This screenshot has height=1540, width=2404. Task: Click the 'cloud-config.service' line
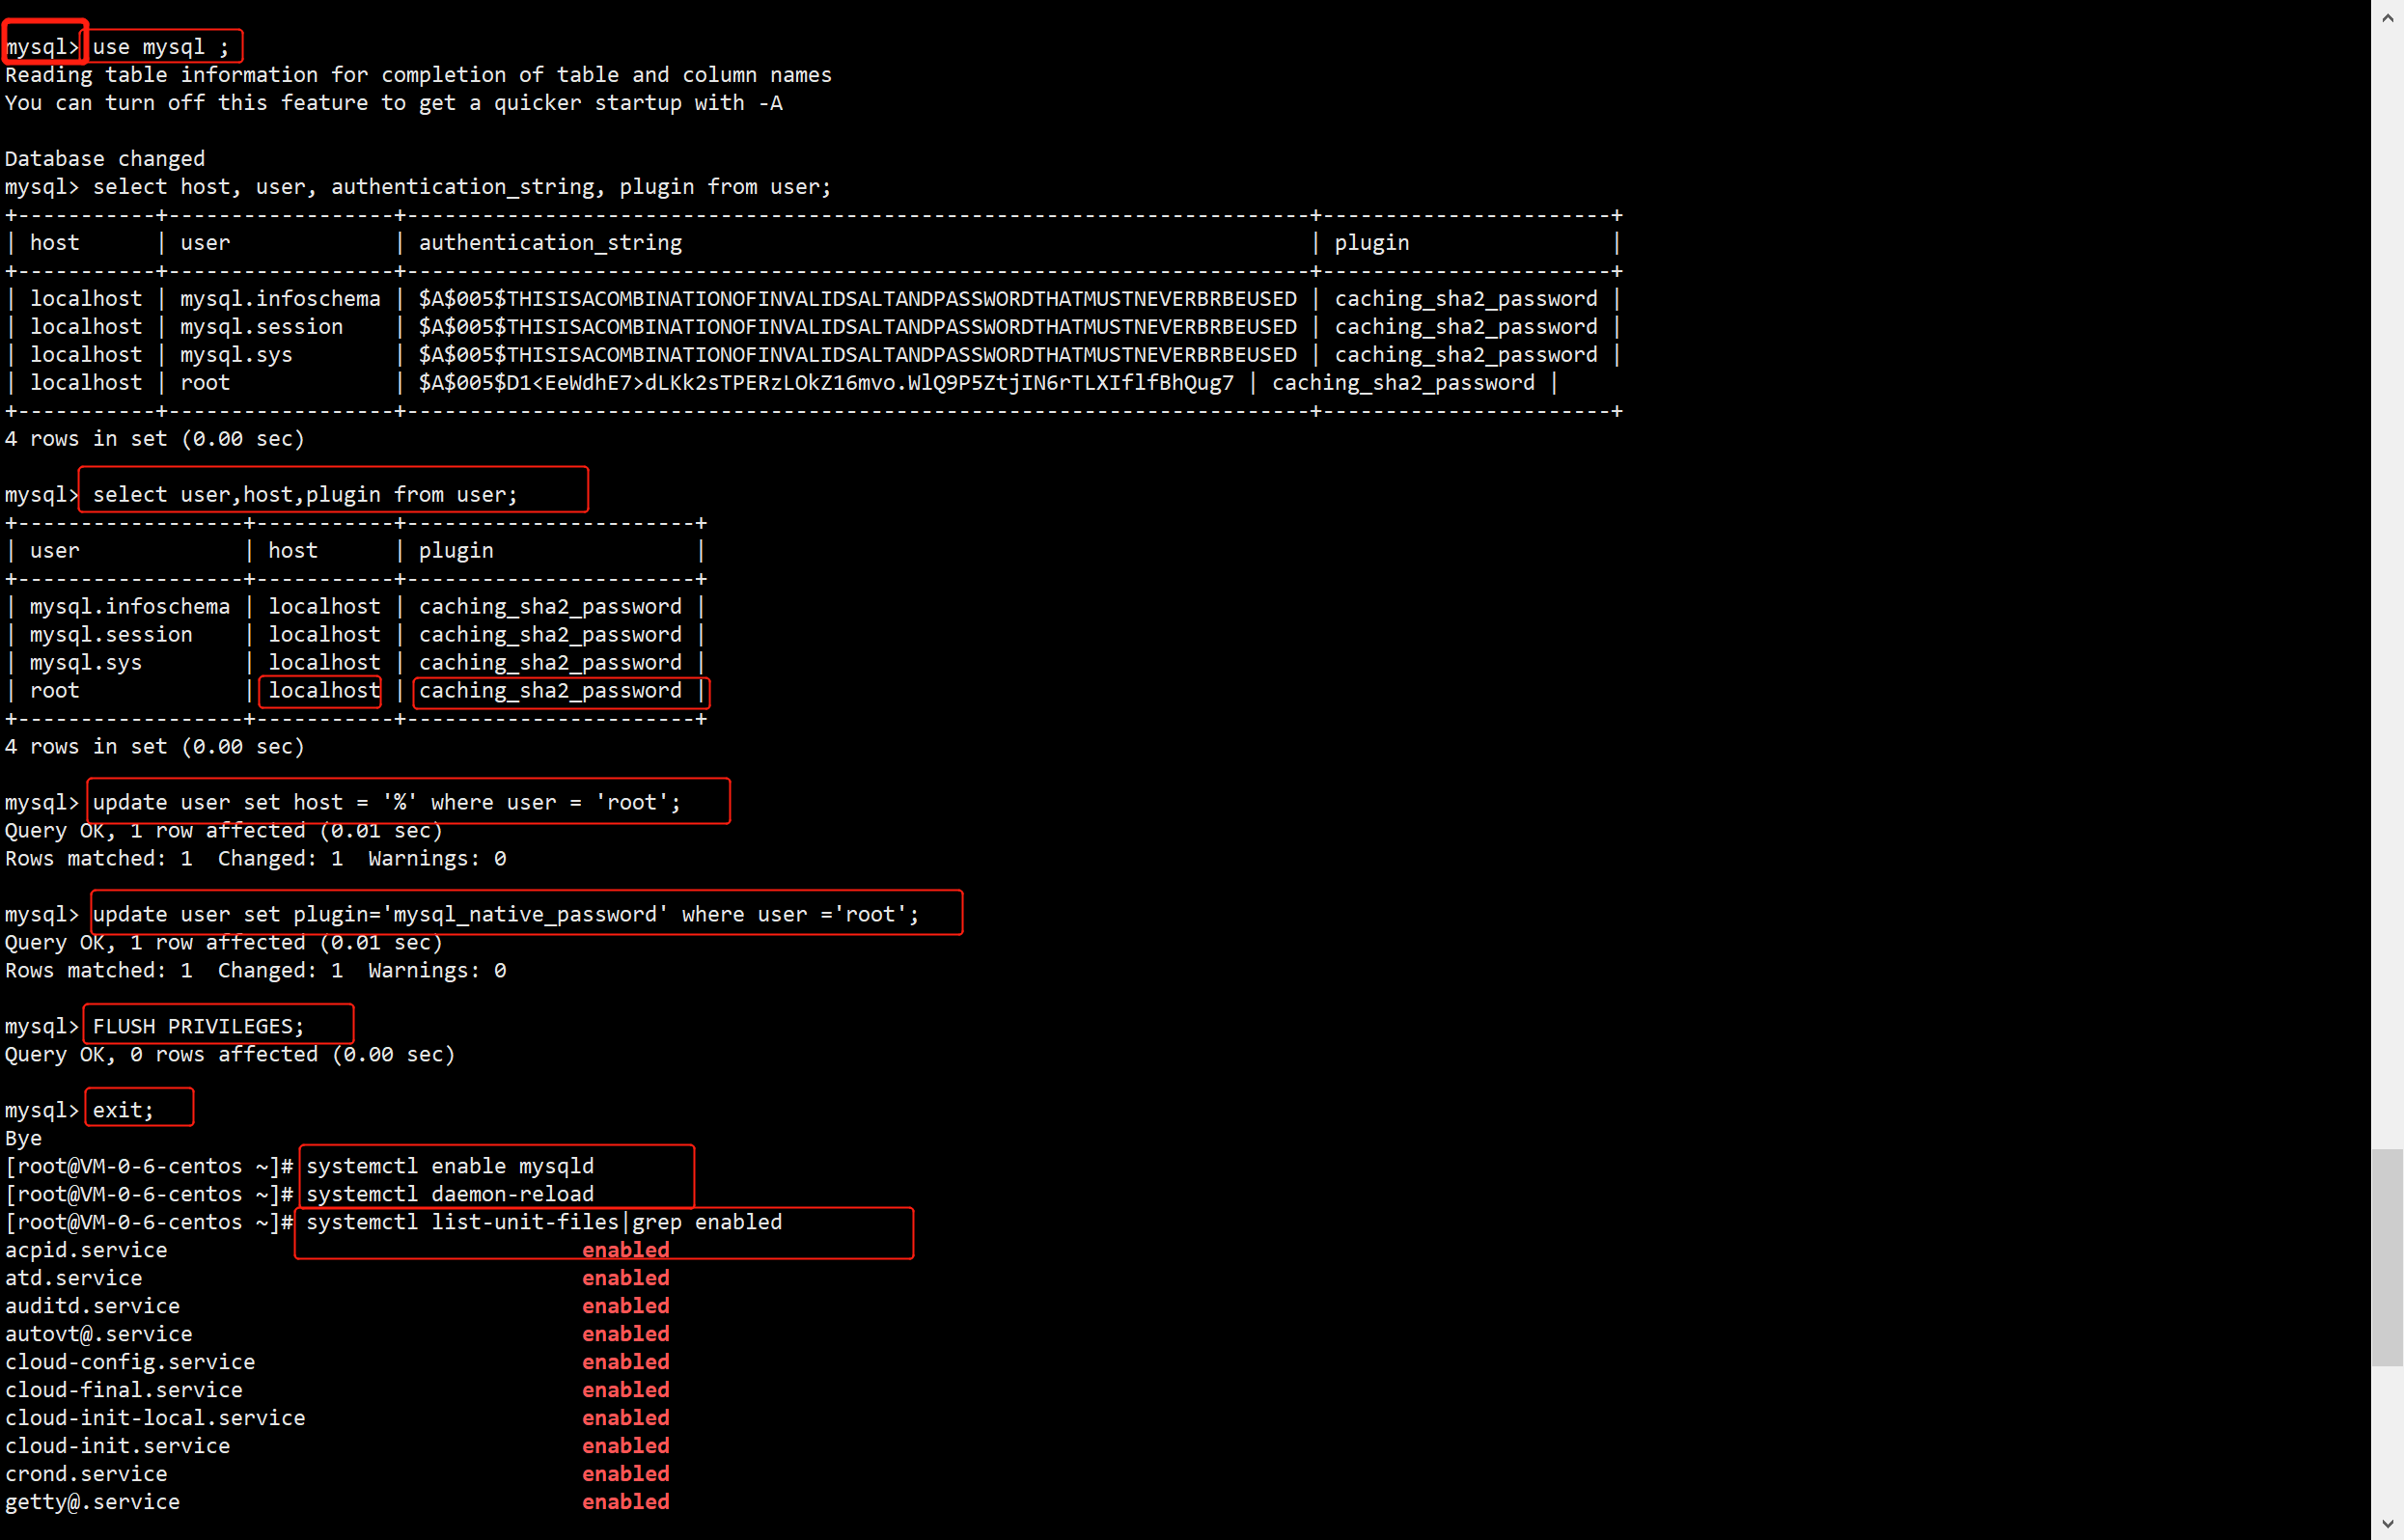130,1362
